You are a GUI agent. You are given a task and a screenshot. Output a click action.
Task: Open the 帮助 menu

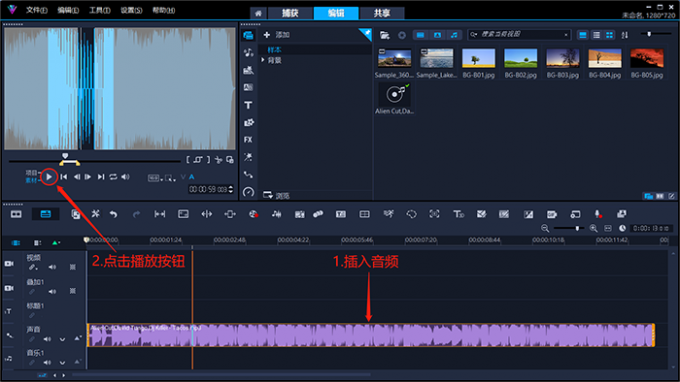163,10
